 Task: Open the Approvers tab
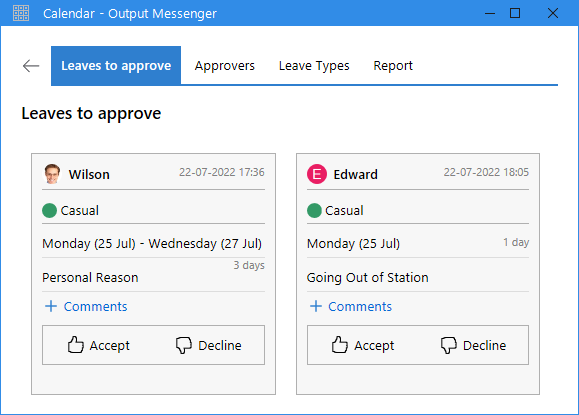tap(225, 66)
